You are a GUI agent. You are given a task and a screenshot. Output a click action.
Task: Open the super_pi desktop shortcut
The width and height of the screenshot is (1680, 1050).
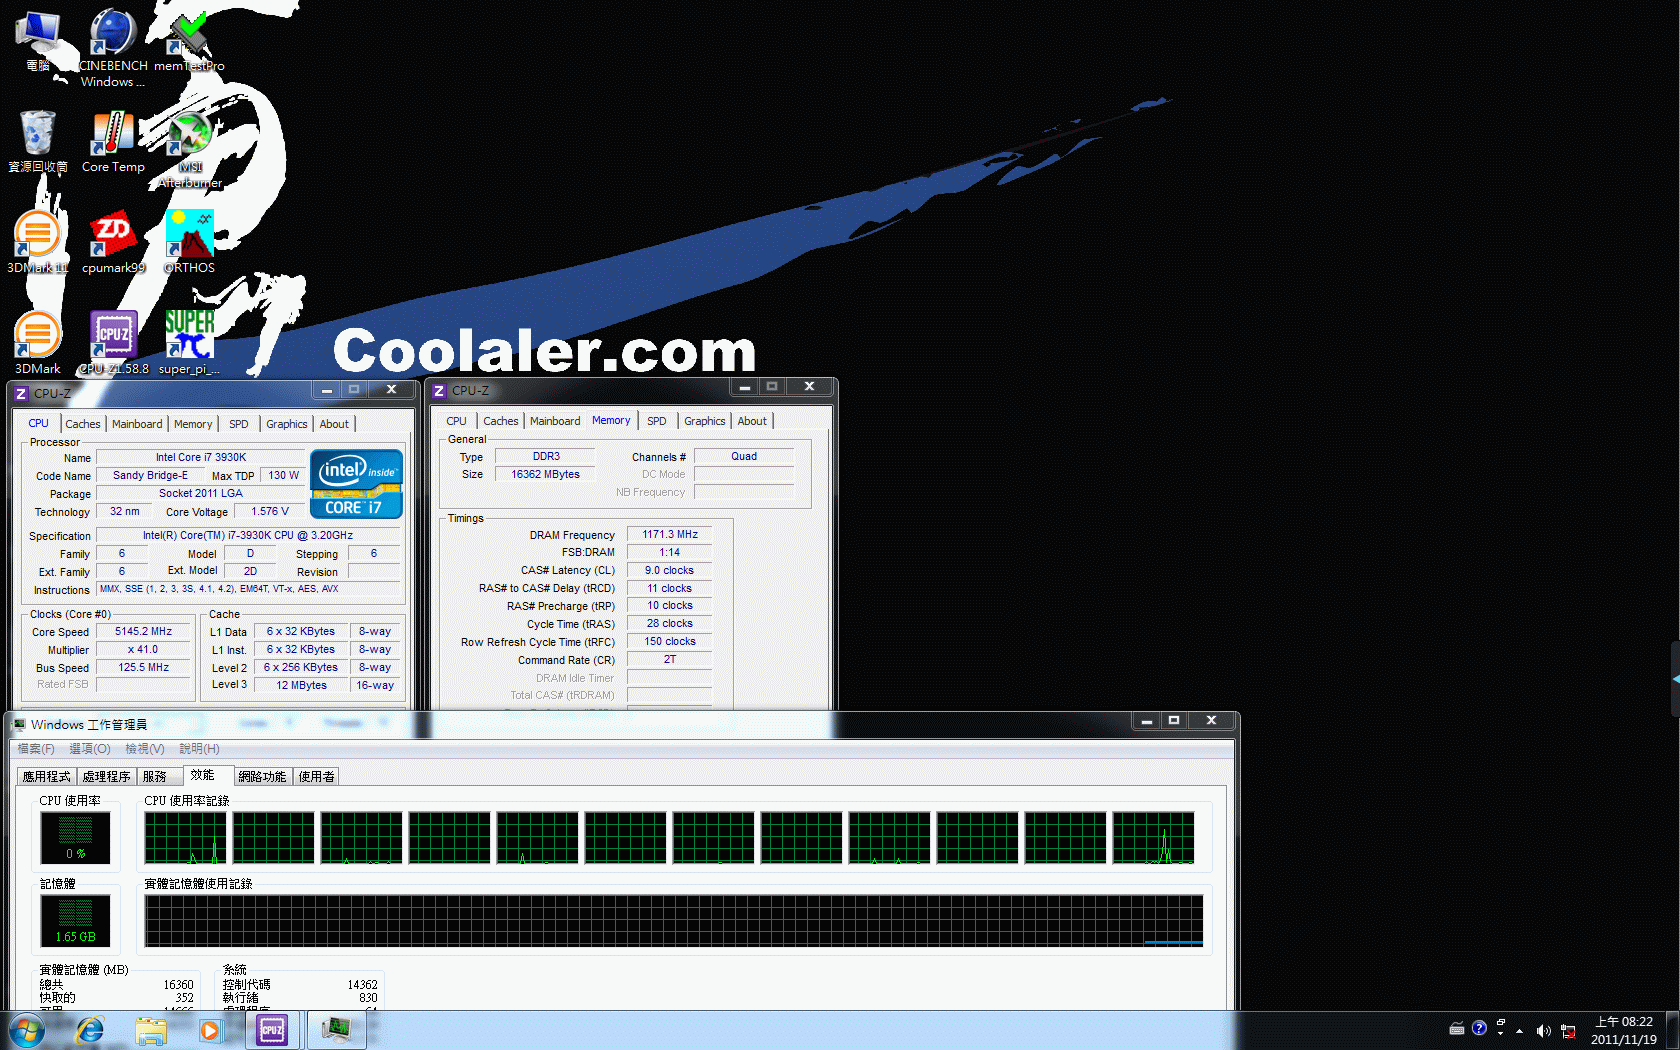pyautogui.click(x=189, y=343)
